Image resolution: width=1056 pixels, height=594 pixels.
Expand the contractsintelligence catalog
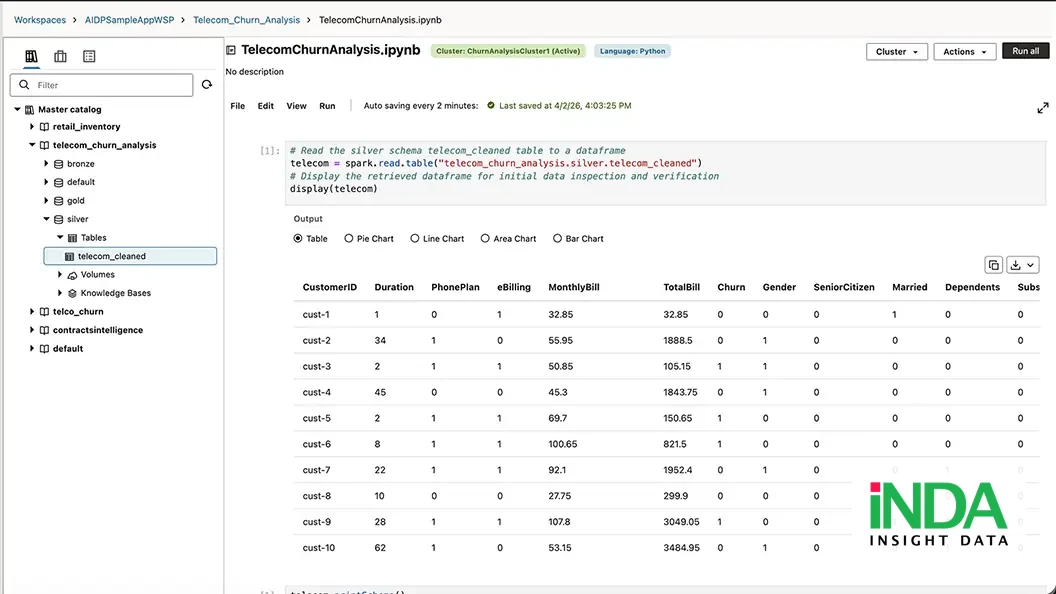click(32, 330)
